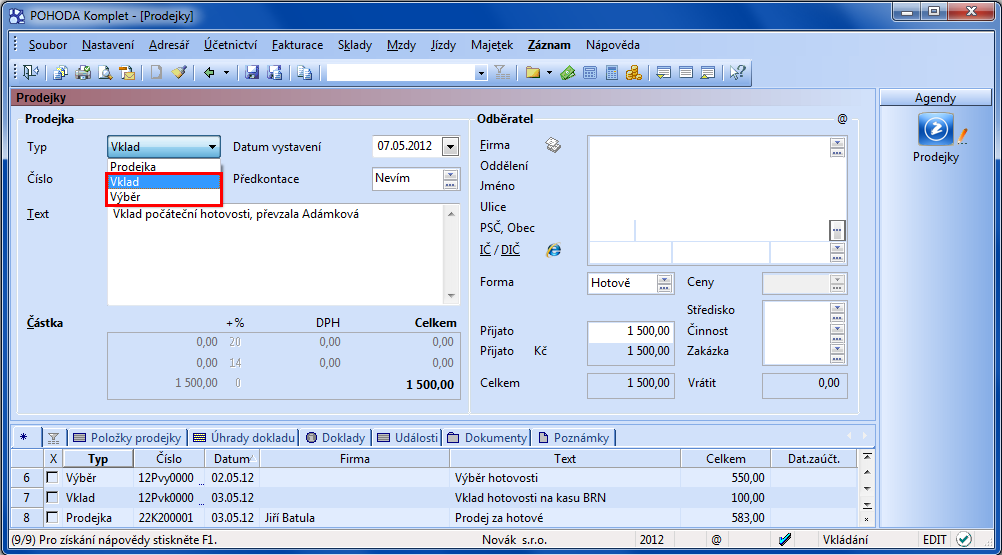
Task: Click the second calculator icon
Action: click(612, 73)
